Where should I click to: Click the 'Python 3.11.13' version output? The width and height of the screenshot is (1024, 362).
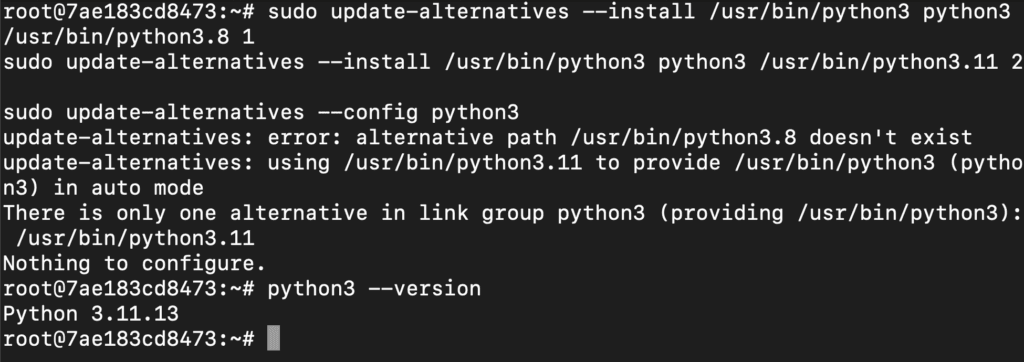tap(91, 314)
